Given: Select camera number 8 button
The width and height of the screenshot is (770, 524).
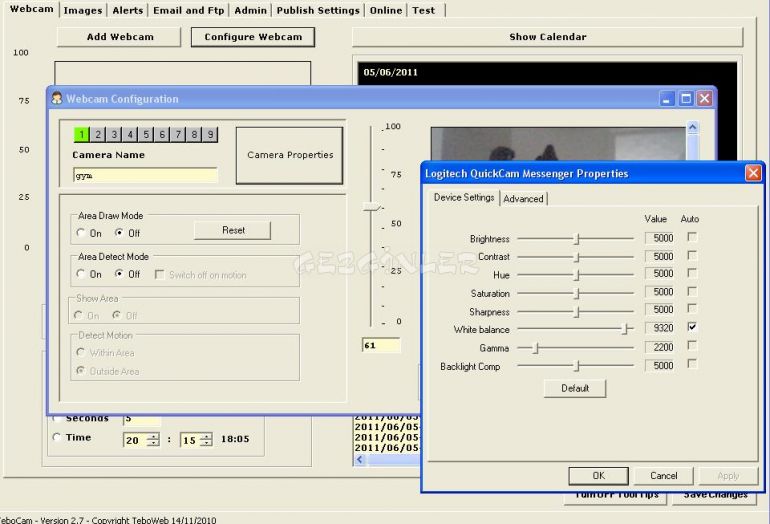Looking at the screenshot, I should pyautogui.click(x=194, y=134).
